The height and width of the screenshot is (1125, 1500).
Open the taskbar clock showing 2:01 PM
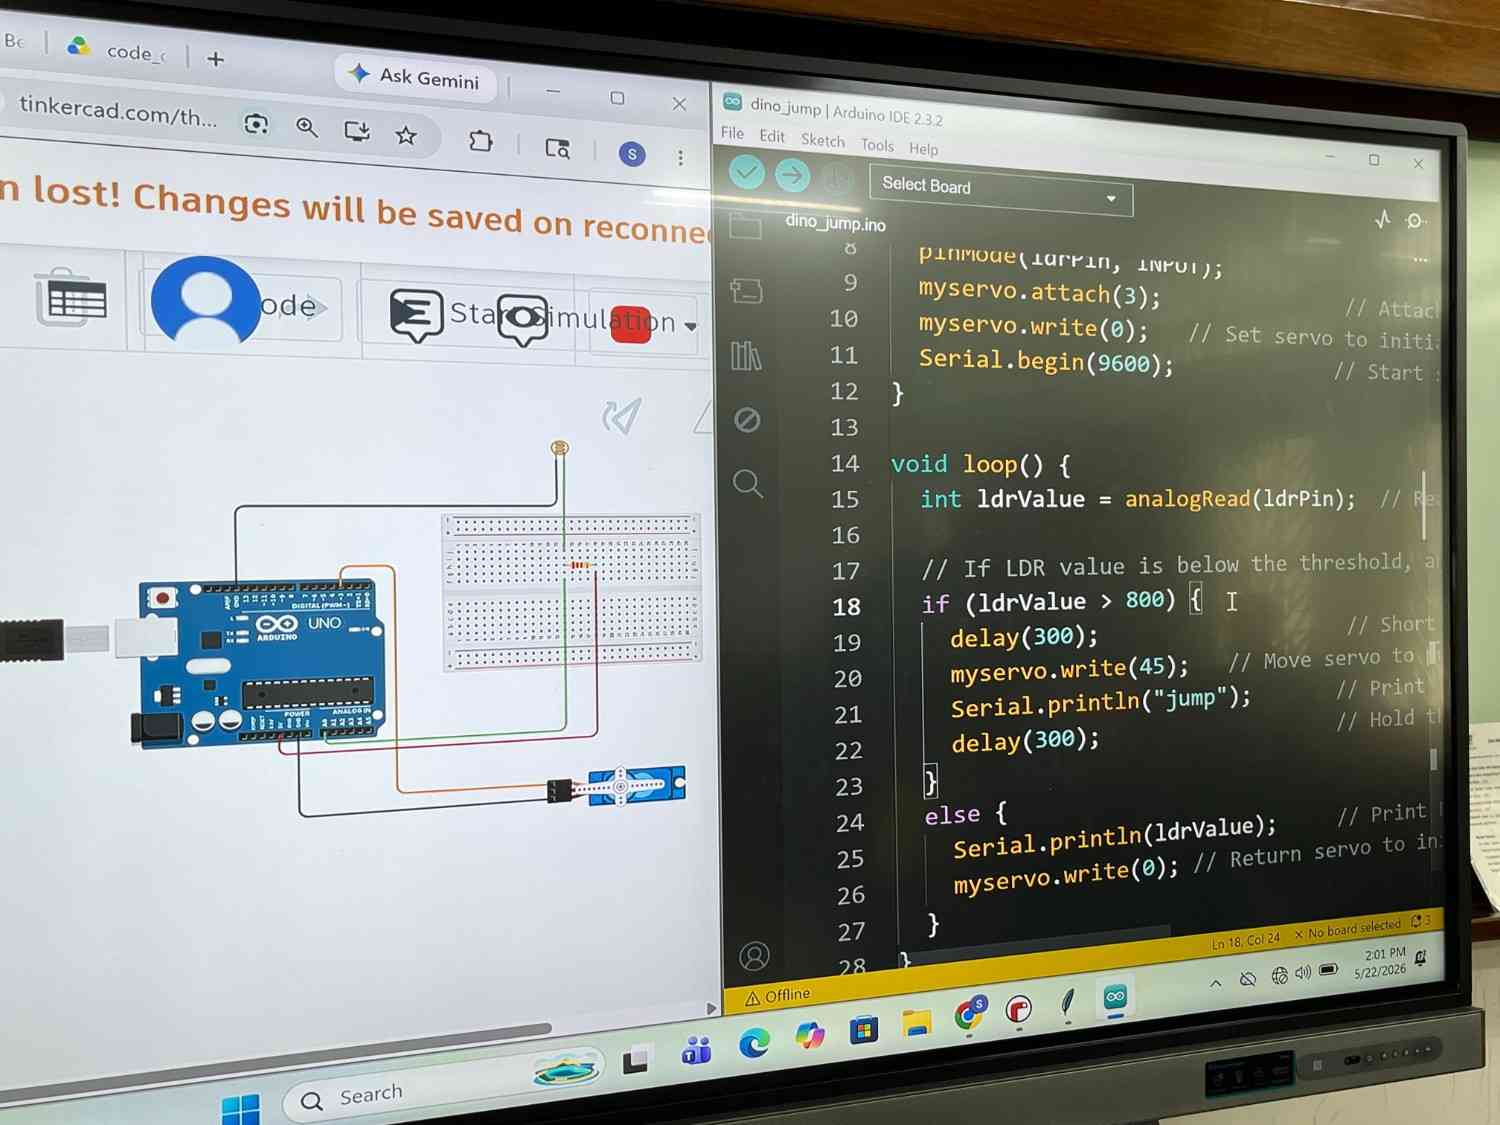1380,962
